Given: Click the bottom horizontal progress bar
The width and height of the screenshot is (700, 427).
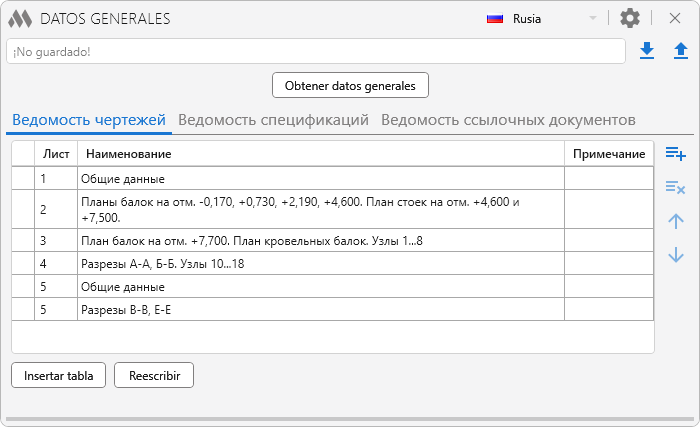Looking at the screenshot, I should (349, 420).
